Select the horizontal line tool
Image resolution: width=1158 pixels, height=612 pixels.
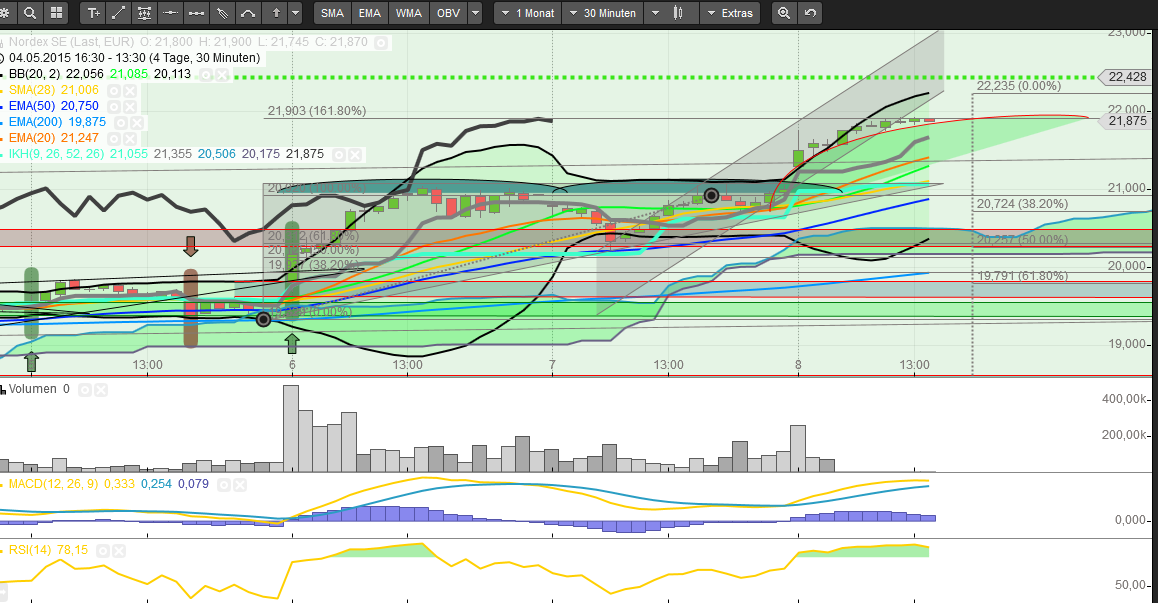[171, 13]
